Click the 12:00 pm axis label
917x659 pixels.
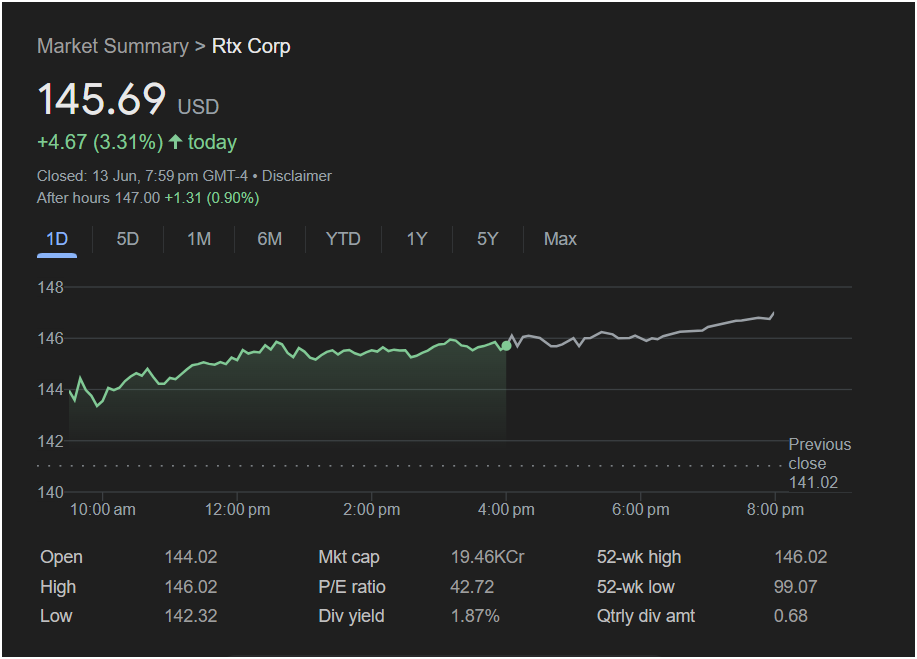[237, 509]
